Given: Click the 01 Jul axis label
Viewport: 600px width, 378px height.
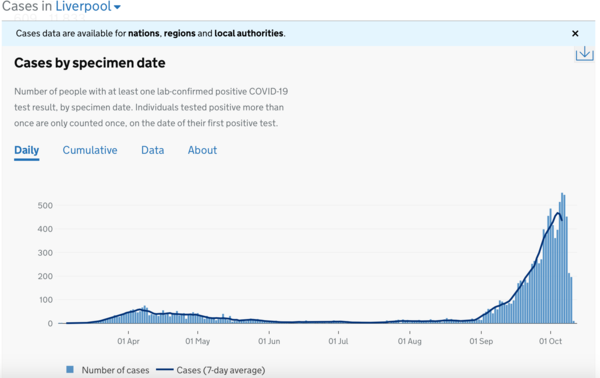Looking at the screenshot, I should coord(338,341).
